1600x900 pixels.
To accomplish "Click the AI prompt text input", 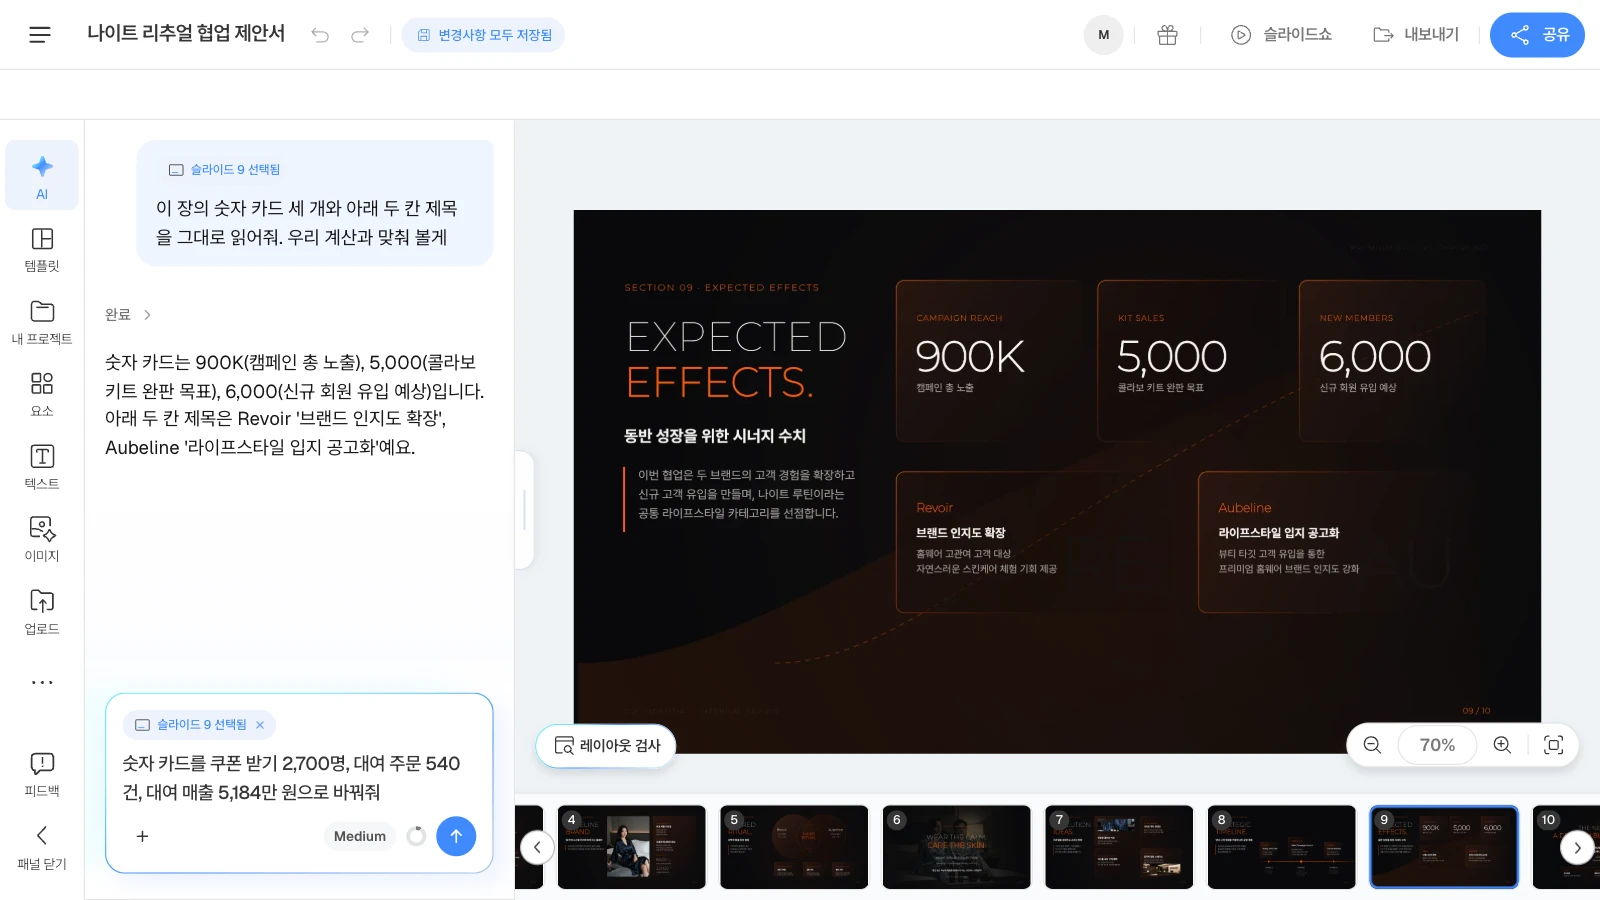I will pyautogui.click(x=298, y=778).
